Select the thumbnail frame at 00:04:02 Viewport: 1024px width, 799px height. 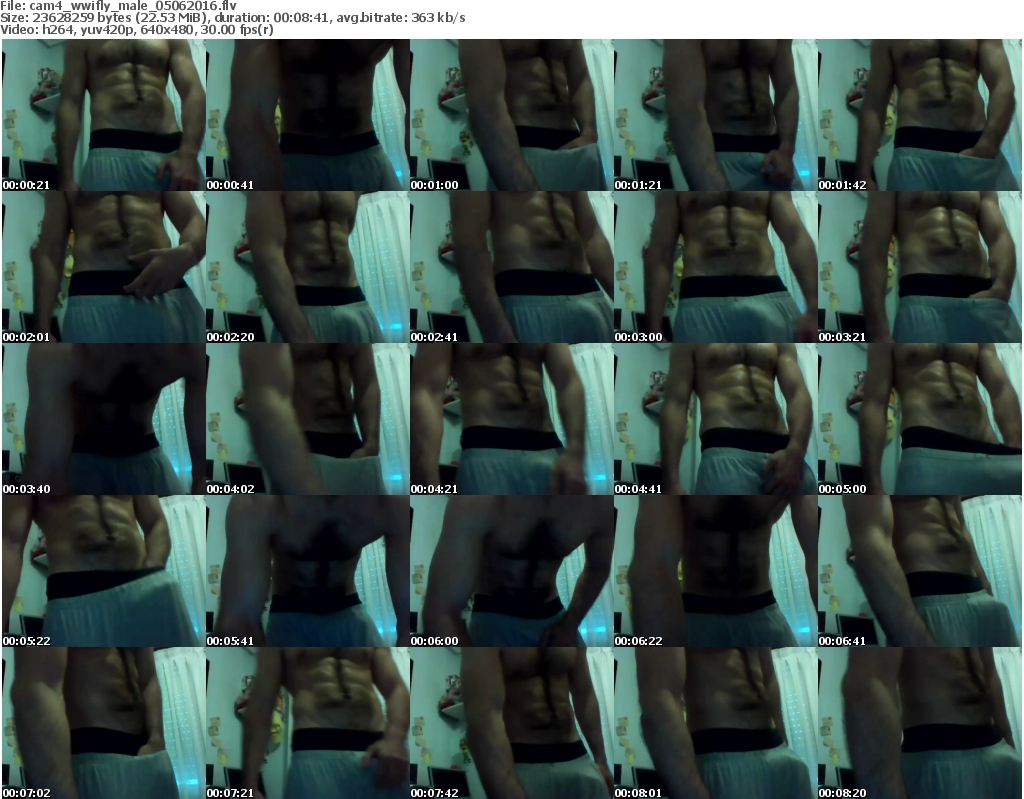(308, 419)
